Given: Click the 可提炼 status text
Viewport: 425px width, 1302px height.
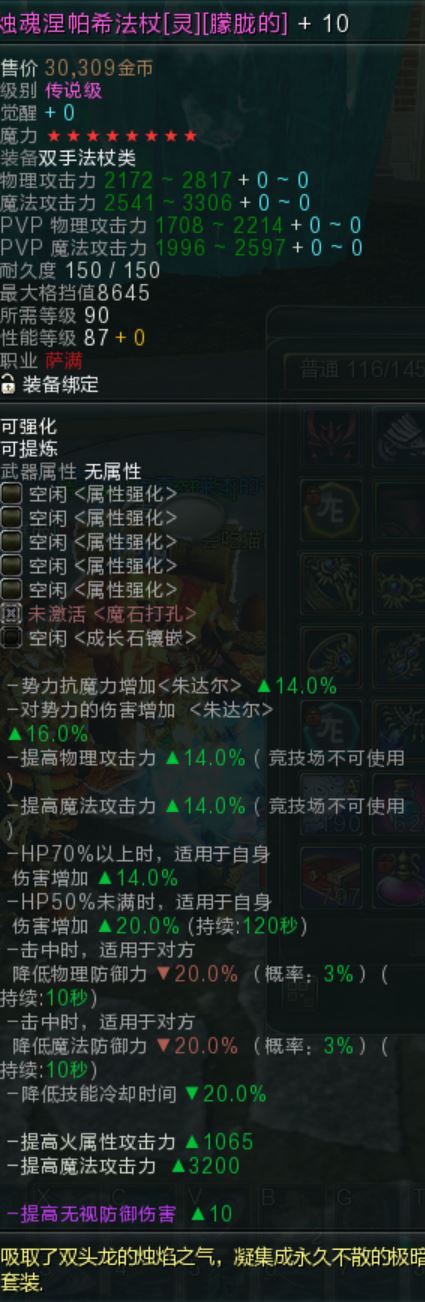Looking at the screenshot, I should click(x=29, y=450).
